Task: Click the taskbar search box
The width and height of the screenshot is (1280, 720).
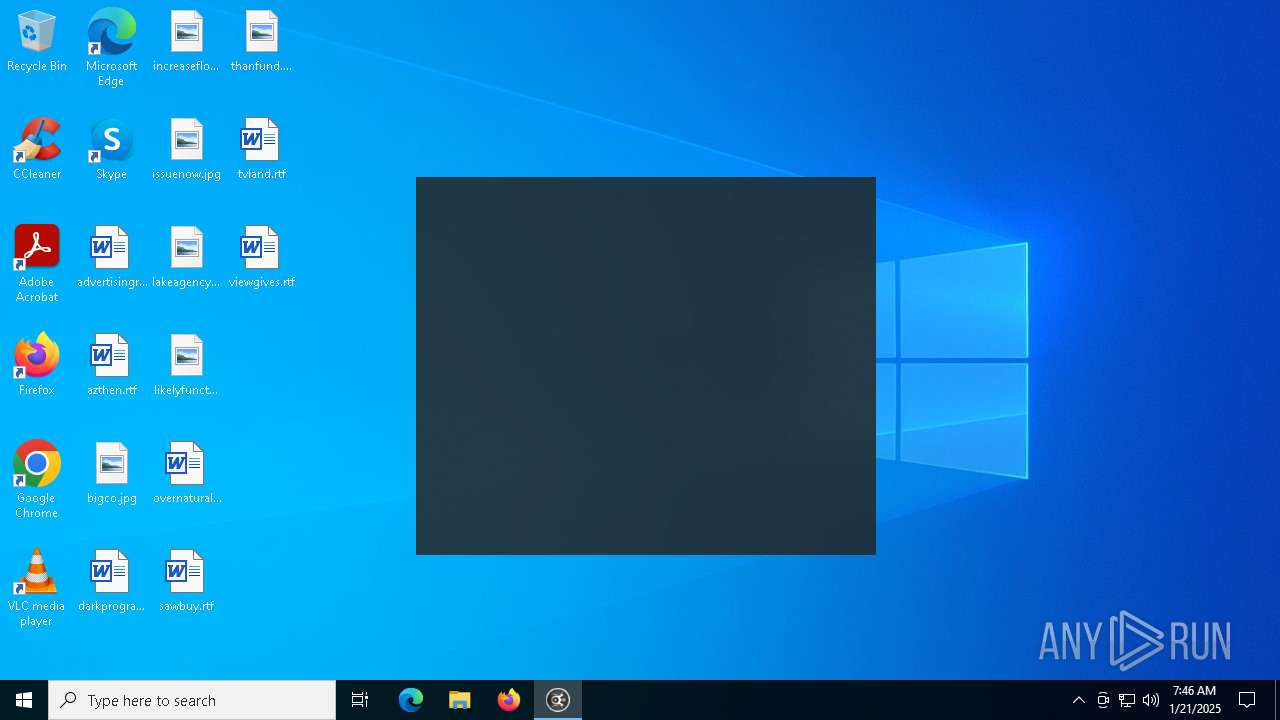Action: coord(192,700)
